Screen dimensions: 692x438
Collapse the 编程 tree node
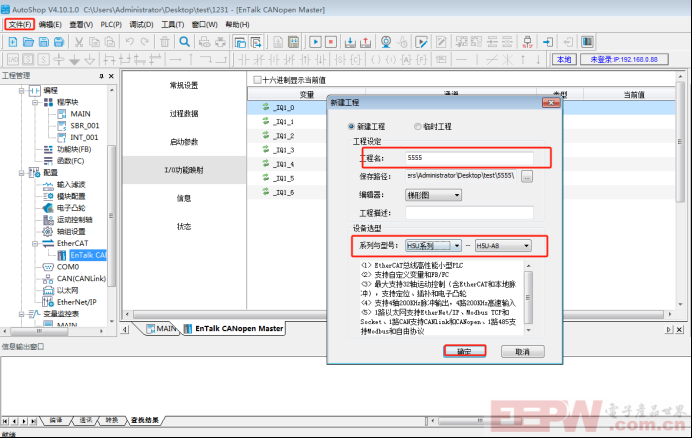tap(21, 91)
